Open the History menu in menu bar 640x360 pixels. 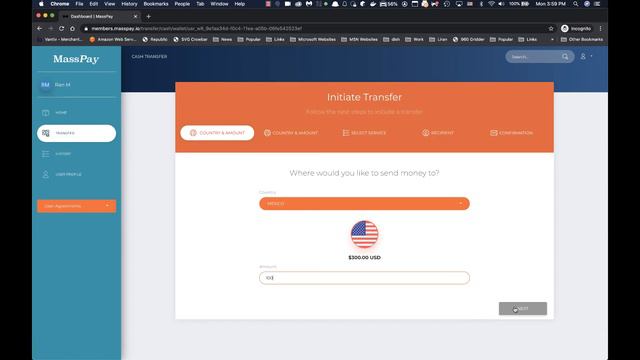click(x=129, y=4)
